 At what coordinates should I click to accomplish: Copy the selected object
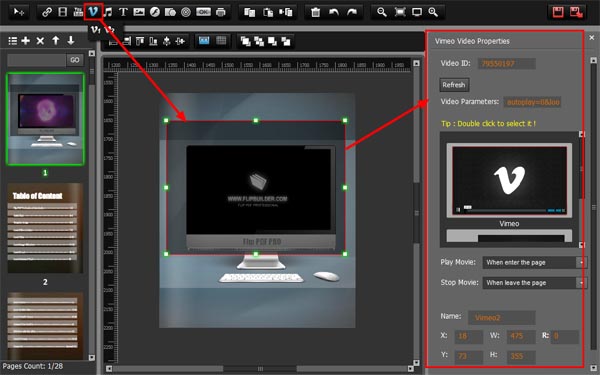[249, 12]
